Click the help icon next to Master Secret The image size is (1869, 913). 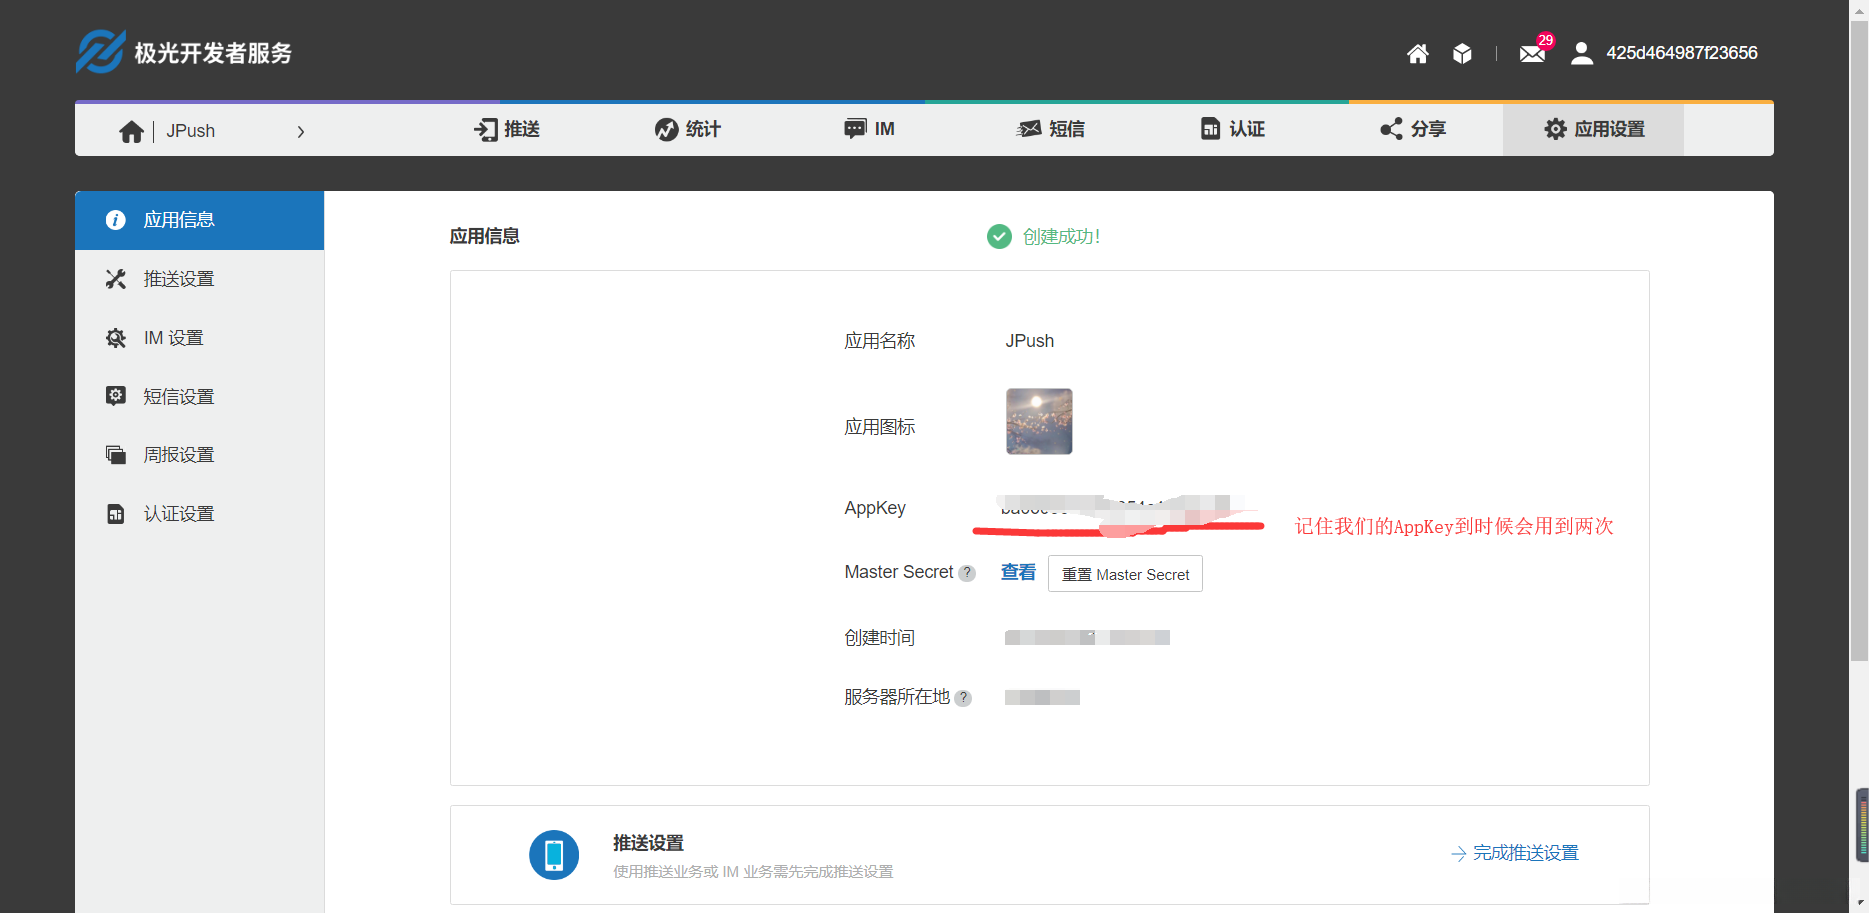pos(966,573)
